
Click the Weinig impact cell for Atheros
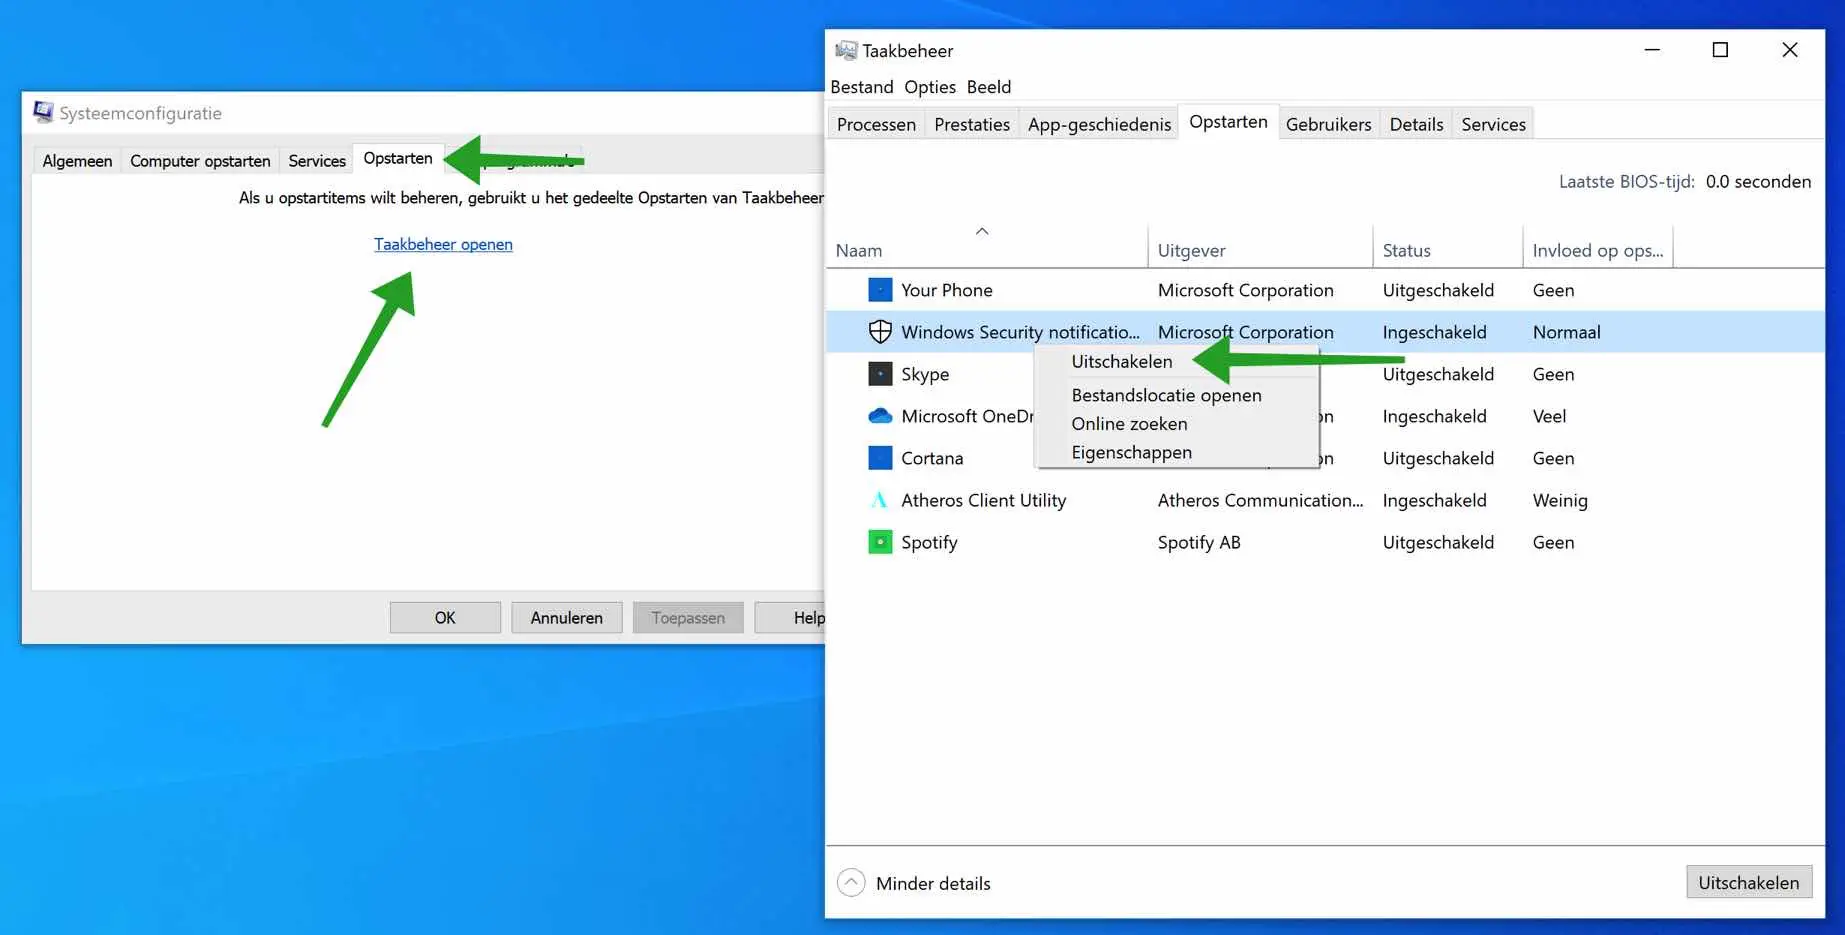(x=1560, y=500)
